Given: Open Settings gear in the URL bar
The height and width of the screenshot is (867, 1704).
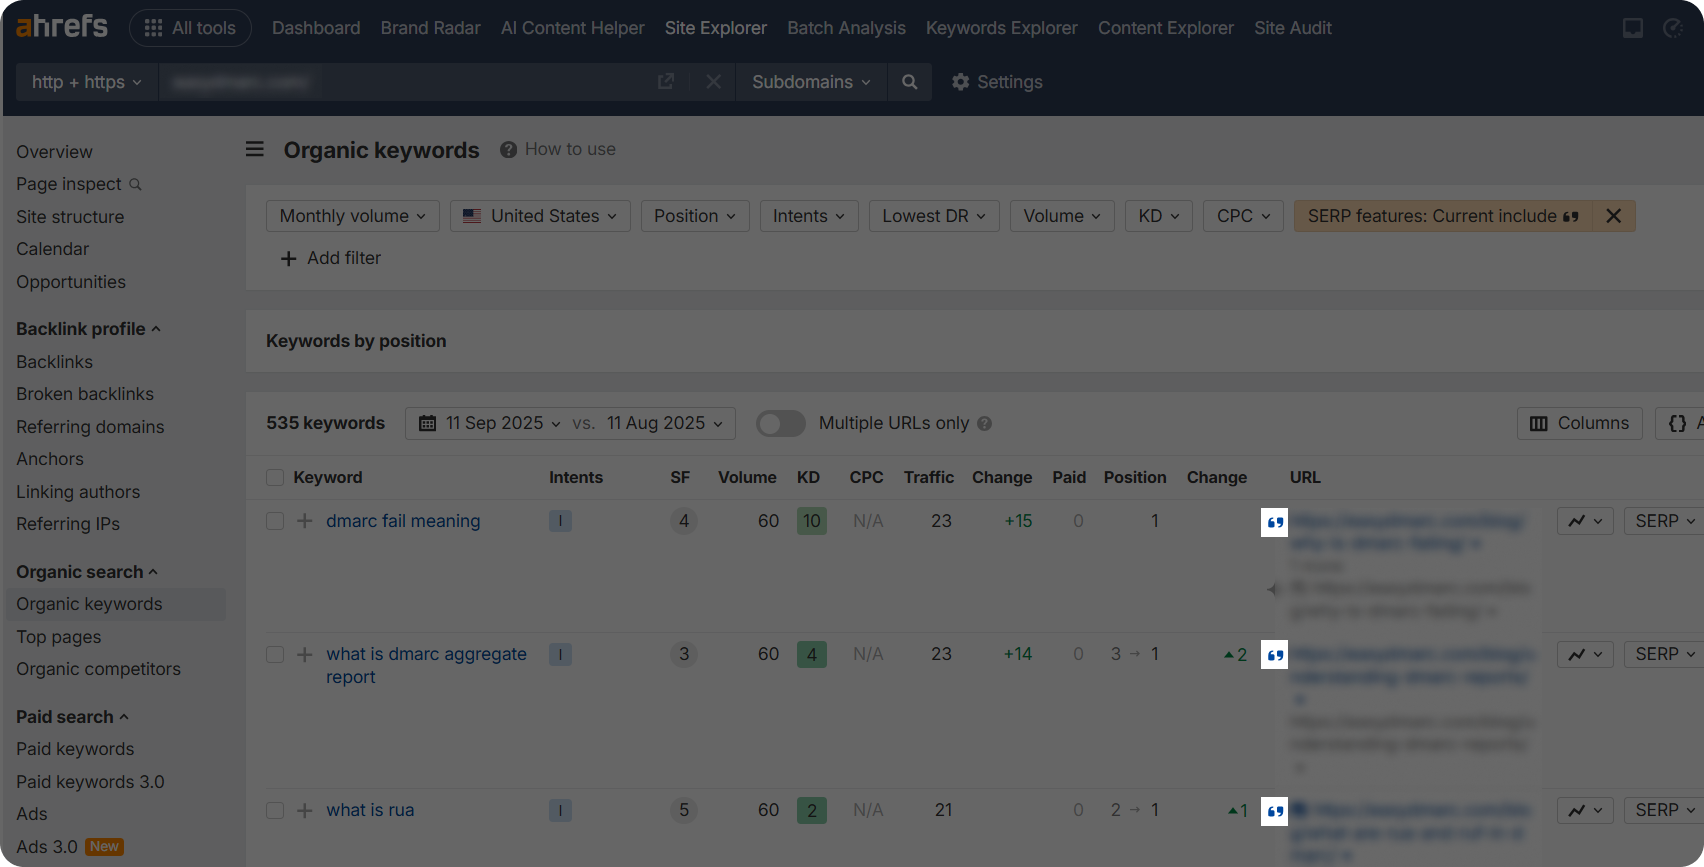Looking at the screenshot, I should click(x=997, y=82).
